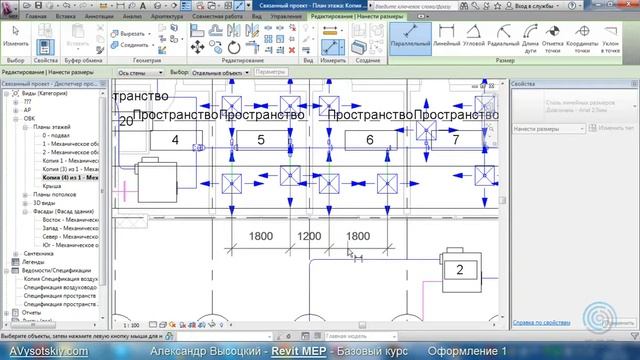Select the Уклон в точке tool
640x360 pixels.
pyautogui.click(x=610, y=38)
